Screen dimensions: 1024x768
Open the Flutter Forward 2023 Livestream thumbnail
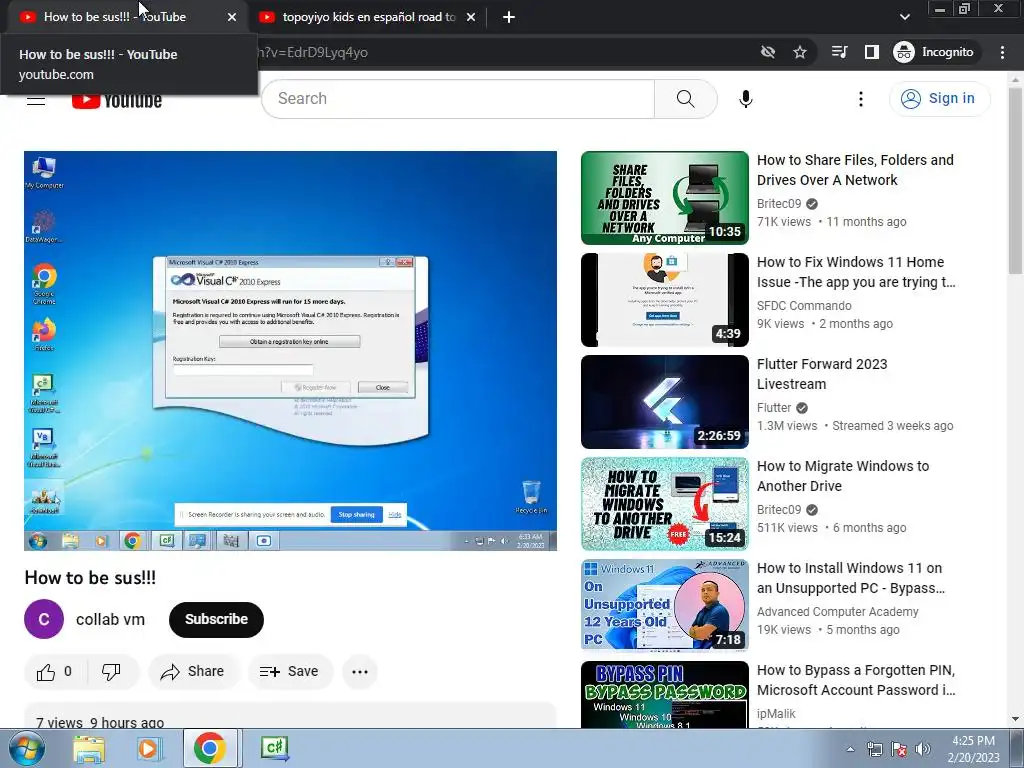point(665,402)
